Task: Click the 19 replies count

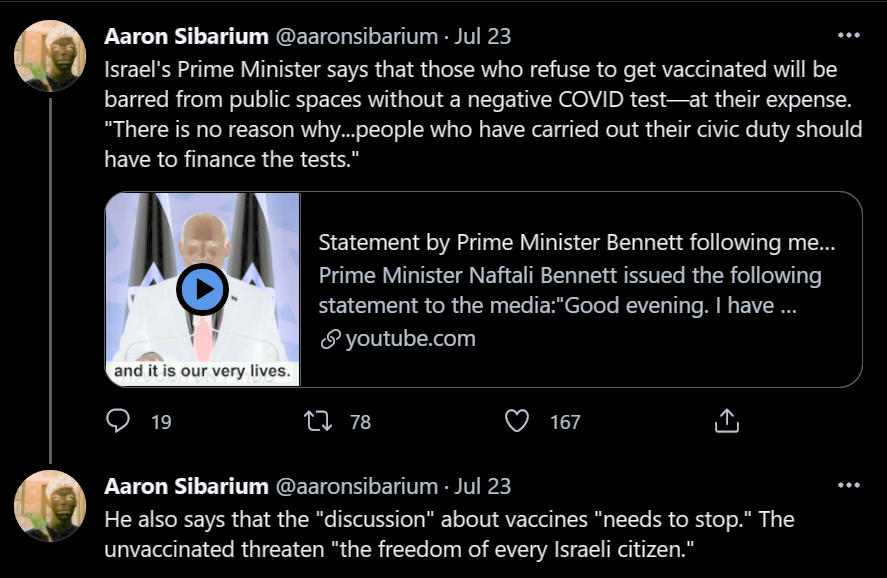Action: coord(161,422)
